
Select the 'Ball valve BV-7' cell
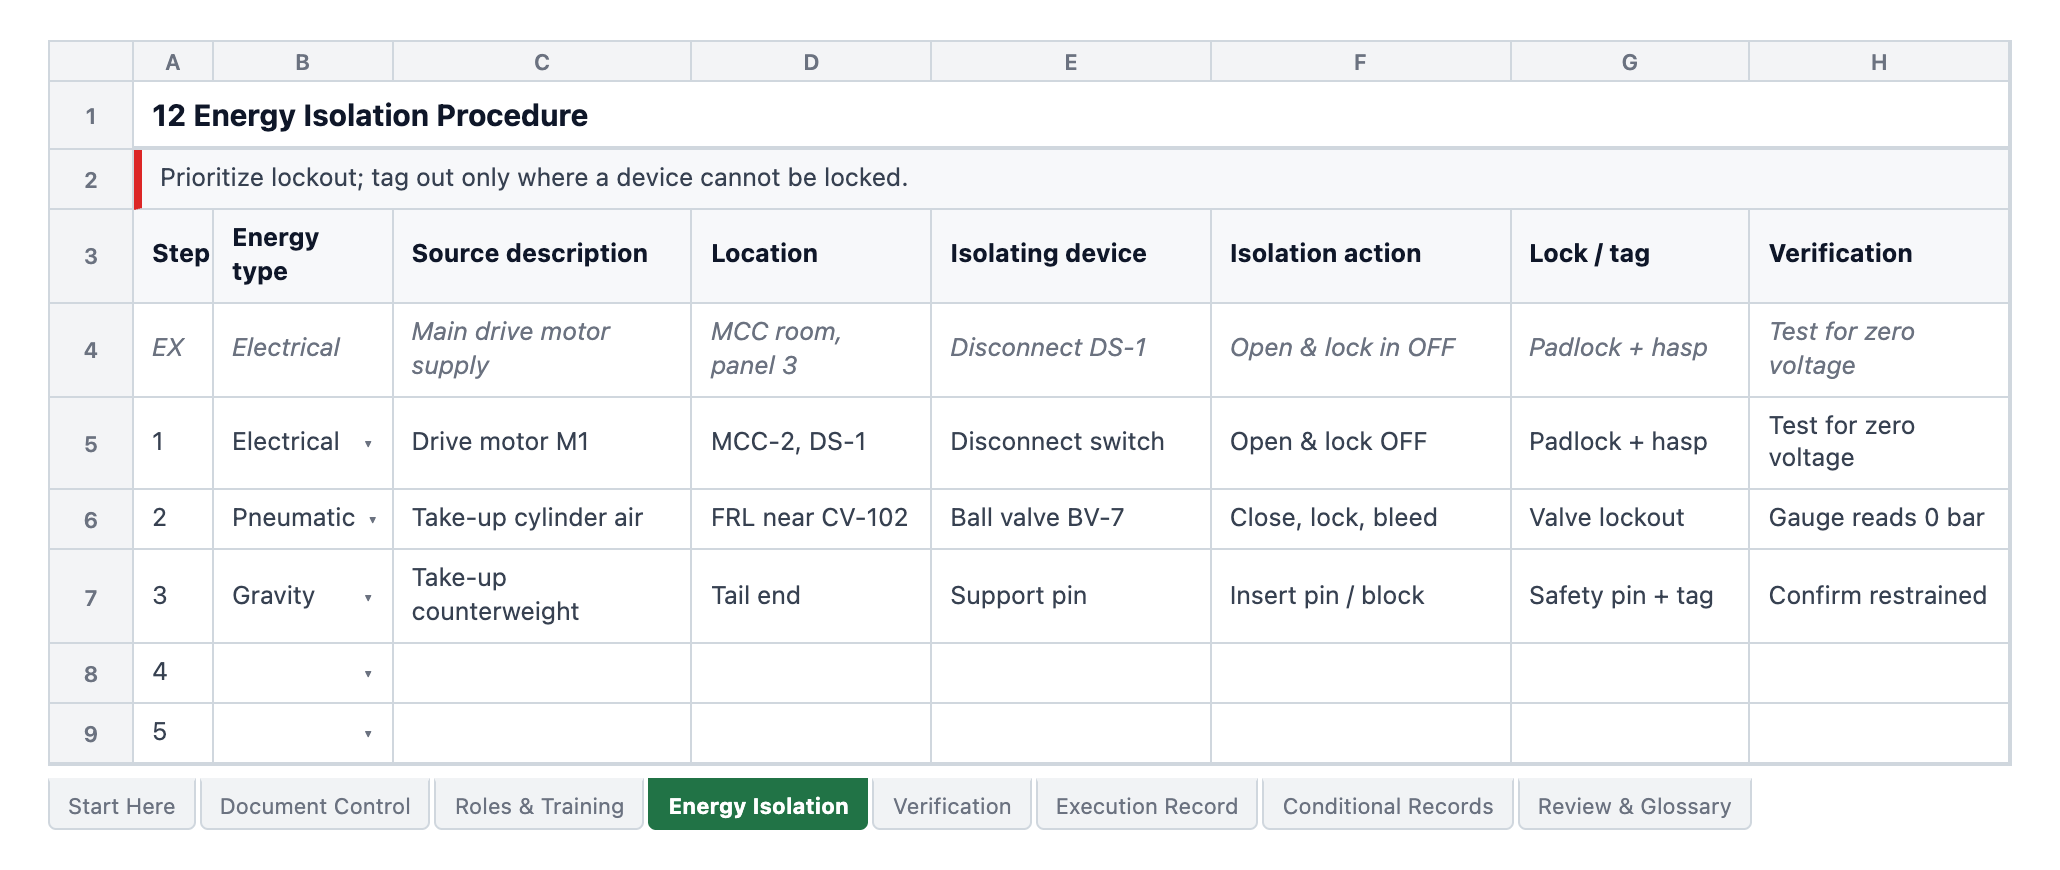tap(1071, 519)
